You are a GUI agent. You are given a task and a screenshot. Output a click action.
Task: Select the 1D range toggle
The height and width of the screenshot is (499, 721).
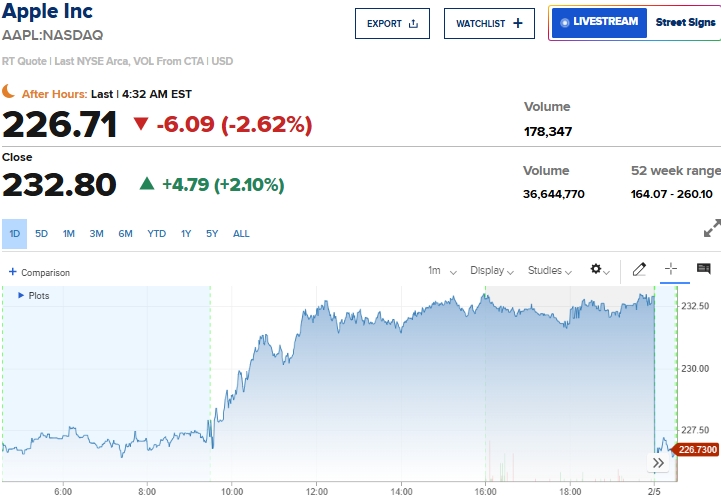pos(15,234)
